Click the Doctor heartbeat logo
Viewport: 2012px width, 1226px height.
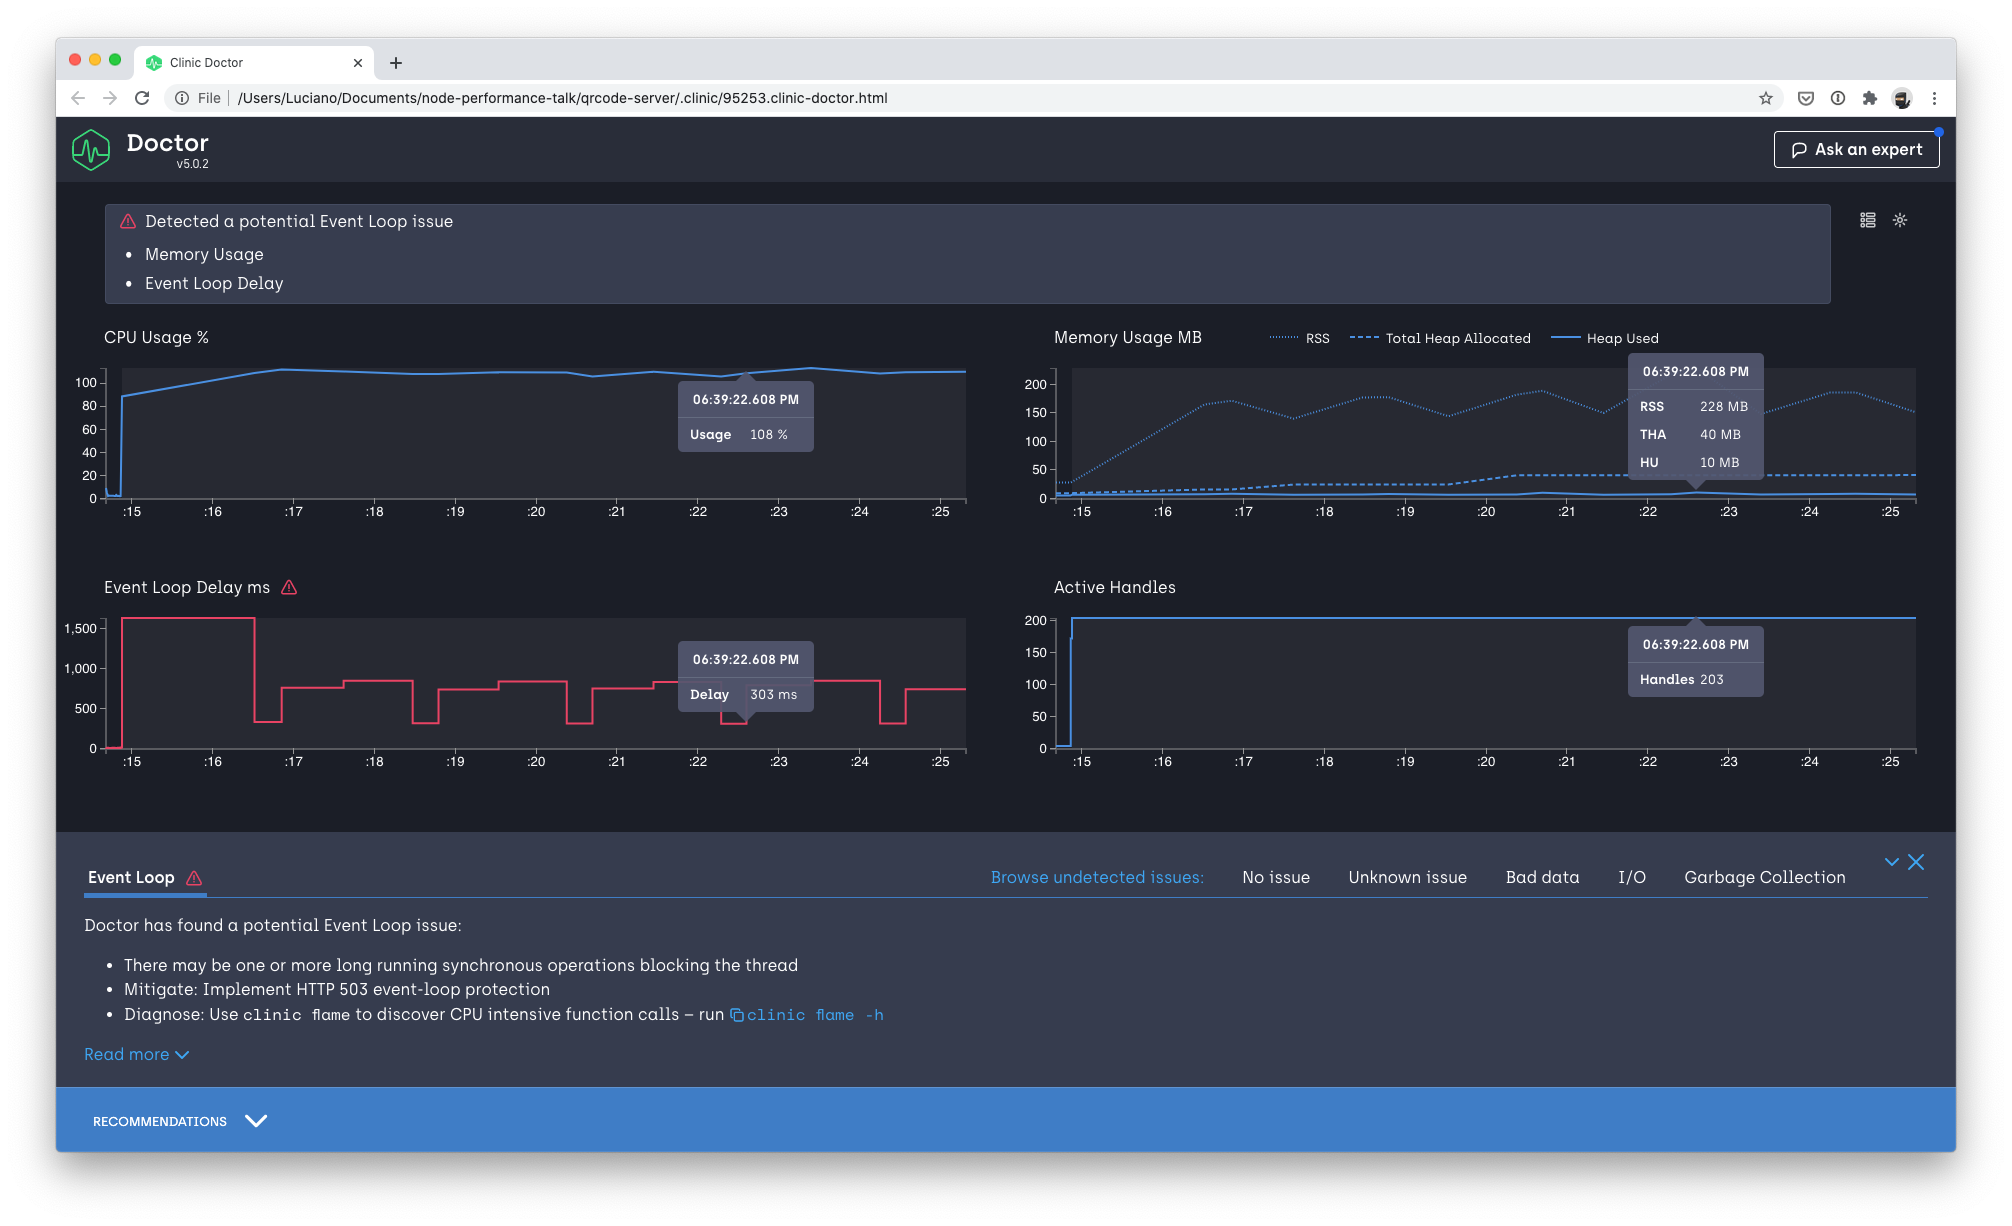point(91,150)
